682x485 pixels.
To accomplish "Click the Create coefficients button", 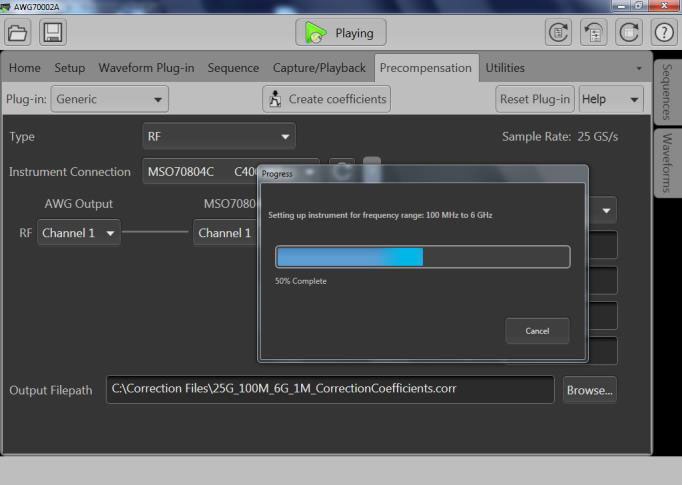I will click(x=326, y=99).
